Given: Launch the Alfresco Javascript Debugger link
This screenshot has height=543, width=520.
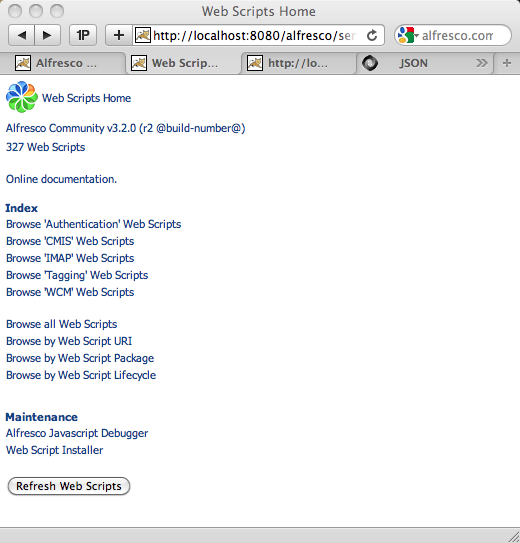Looking at the screenshot, I should [x=77, y=433].
